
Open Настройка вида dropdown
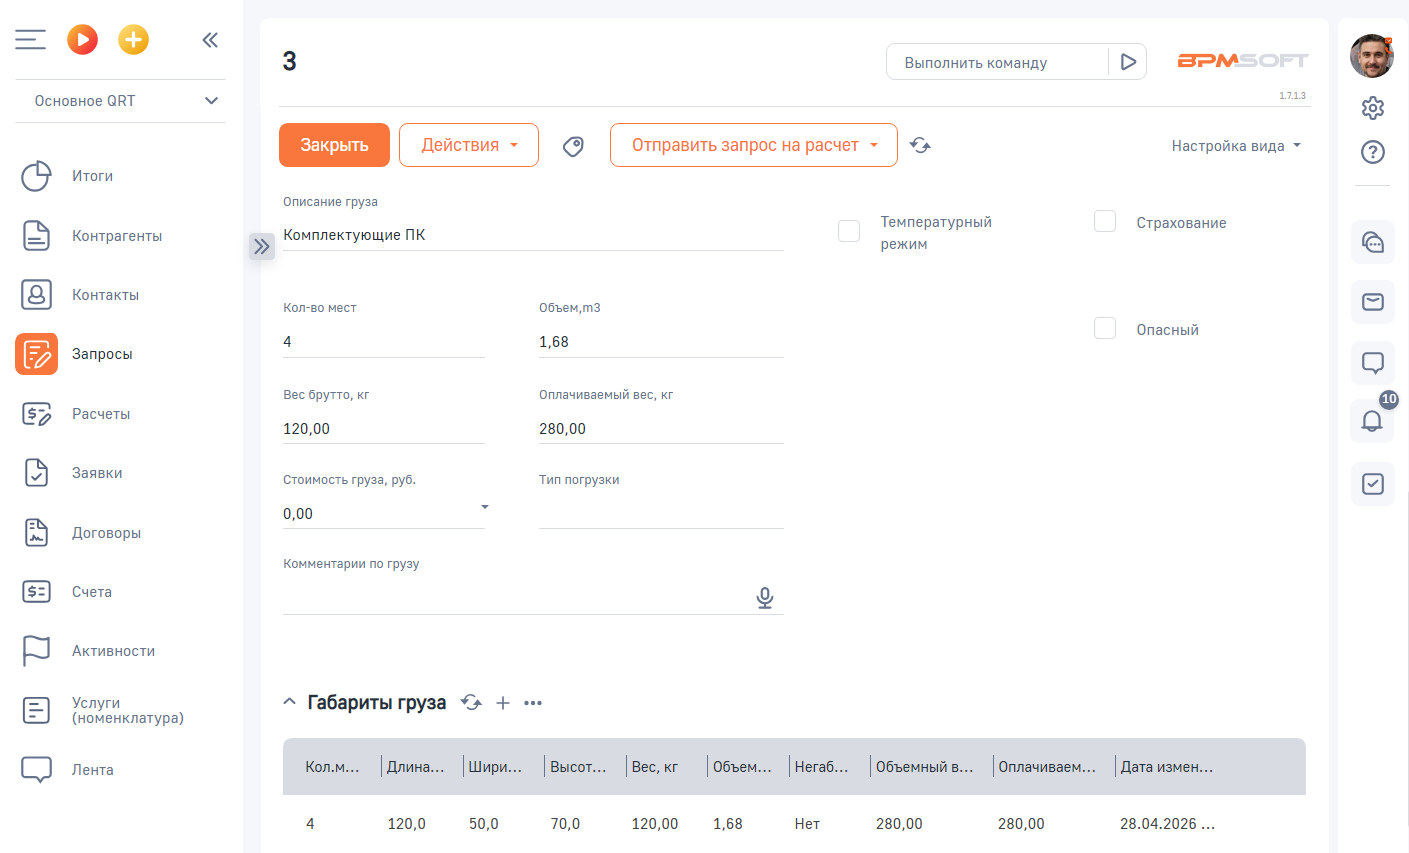click(1236, 146)
